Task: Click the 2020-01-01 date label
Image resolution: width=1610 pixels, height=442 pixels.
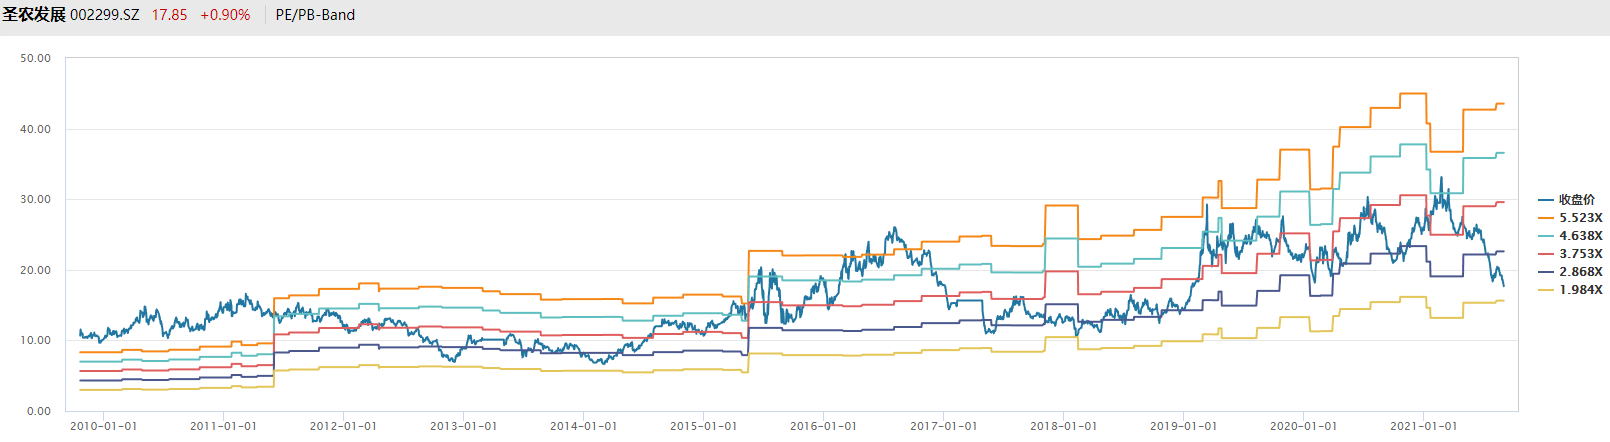Action: coord(1304,426)
